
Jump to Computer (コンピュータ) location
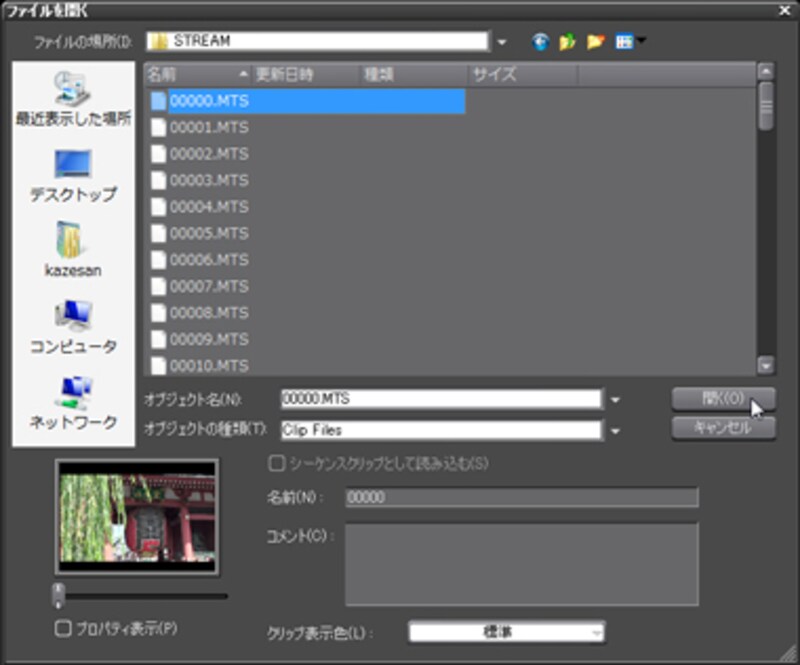coord(73,328)
